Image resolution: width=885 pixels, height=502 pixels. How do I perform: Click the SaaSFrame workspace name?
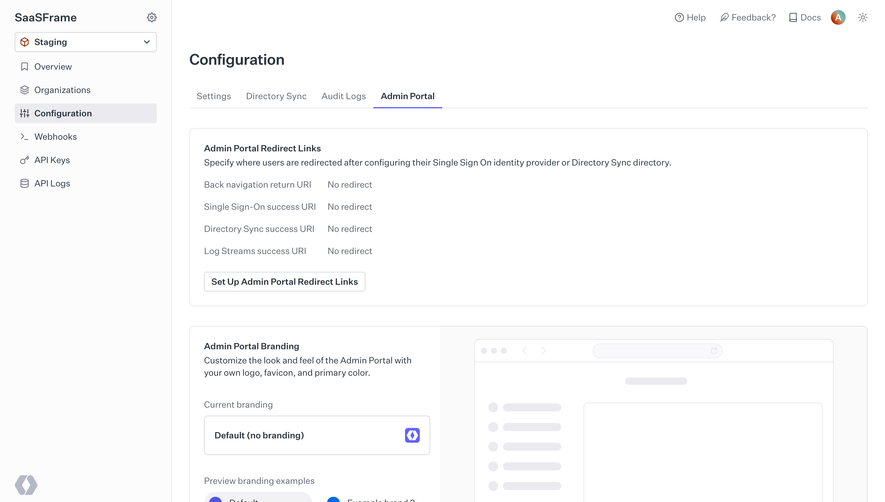46,18
